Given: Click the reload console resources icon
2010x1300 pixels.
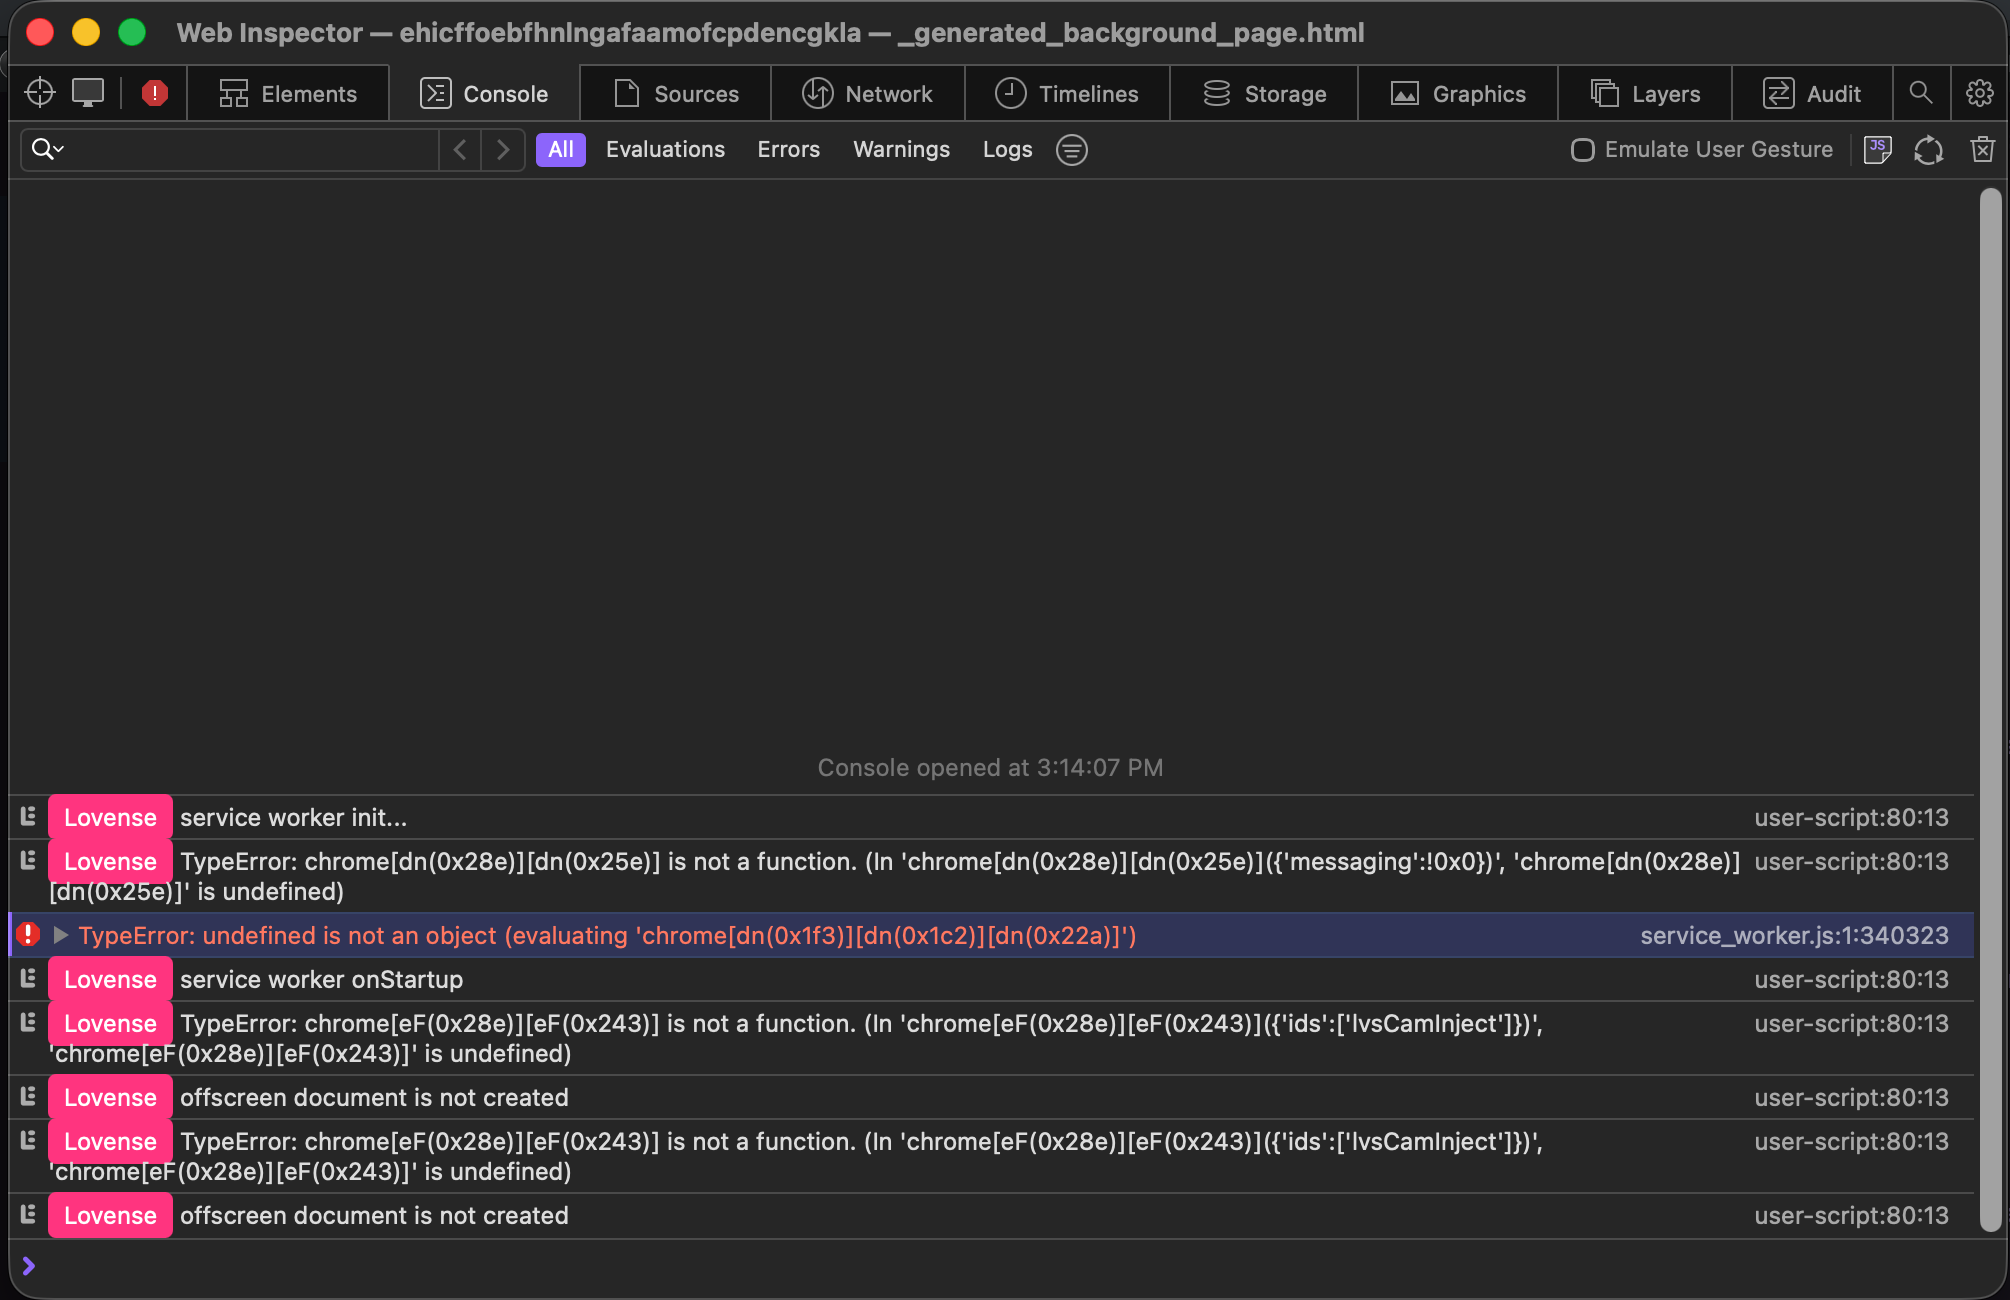Looking at the screenshot, I should point(1929,149).
